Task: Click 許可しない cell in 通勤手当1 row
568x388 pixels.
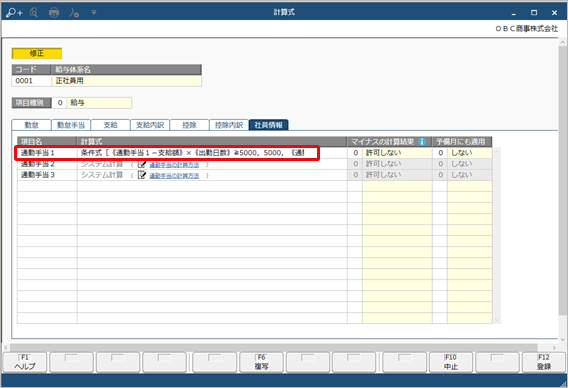Action: 397,153
